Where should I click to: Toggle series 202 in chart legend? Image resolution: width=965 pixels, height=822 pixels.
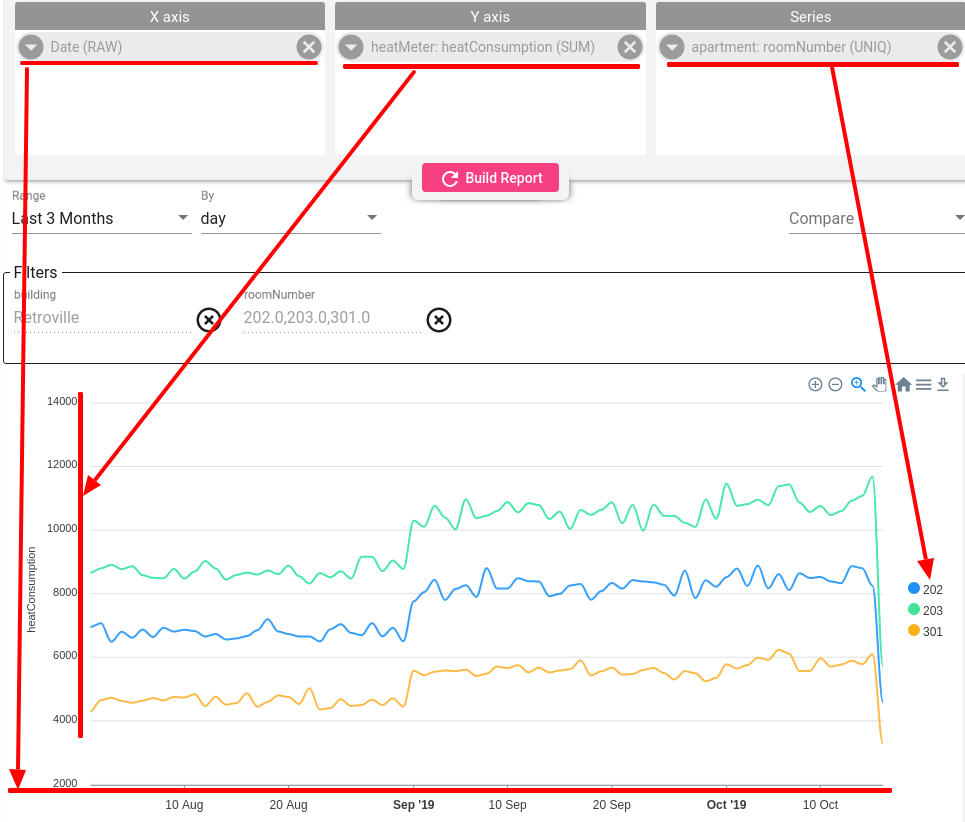(x=925, y=589)
